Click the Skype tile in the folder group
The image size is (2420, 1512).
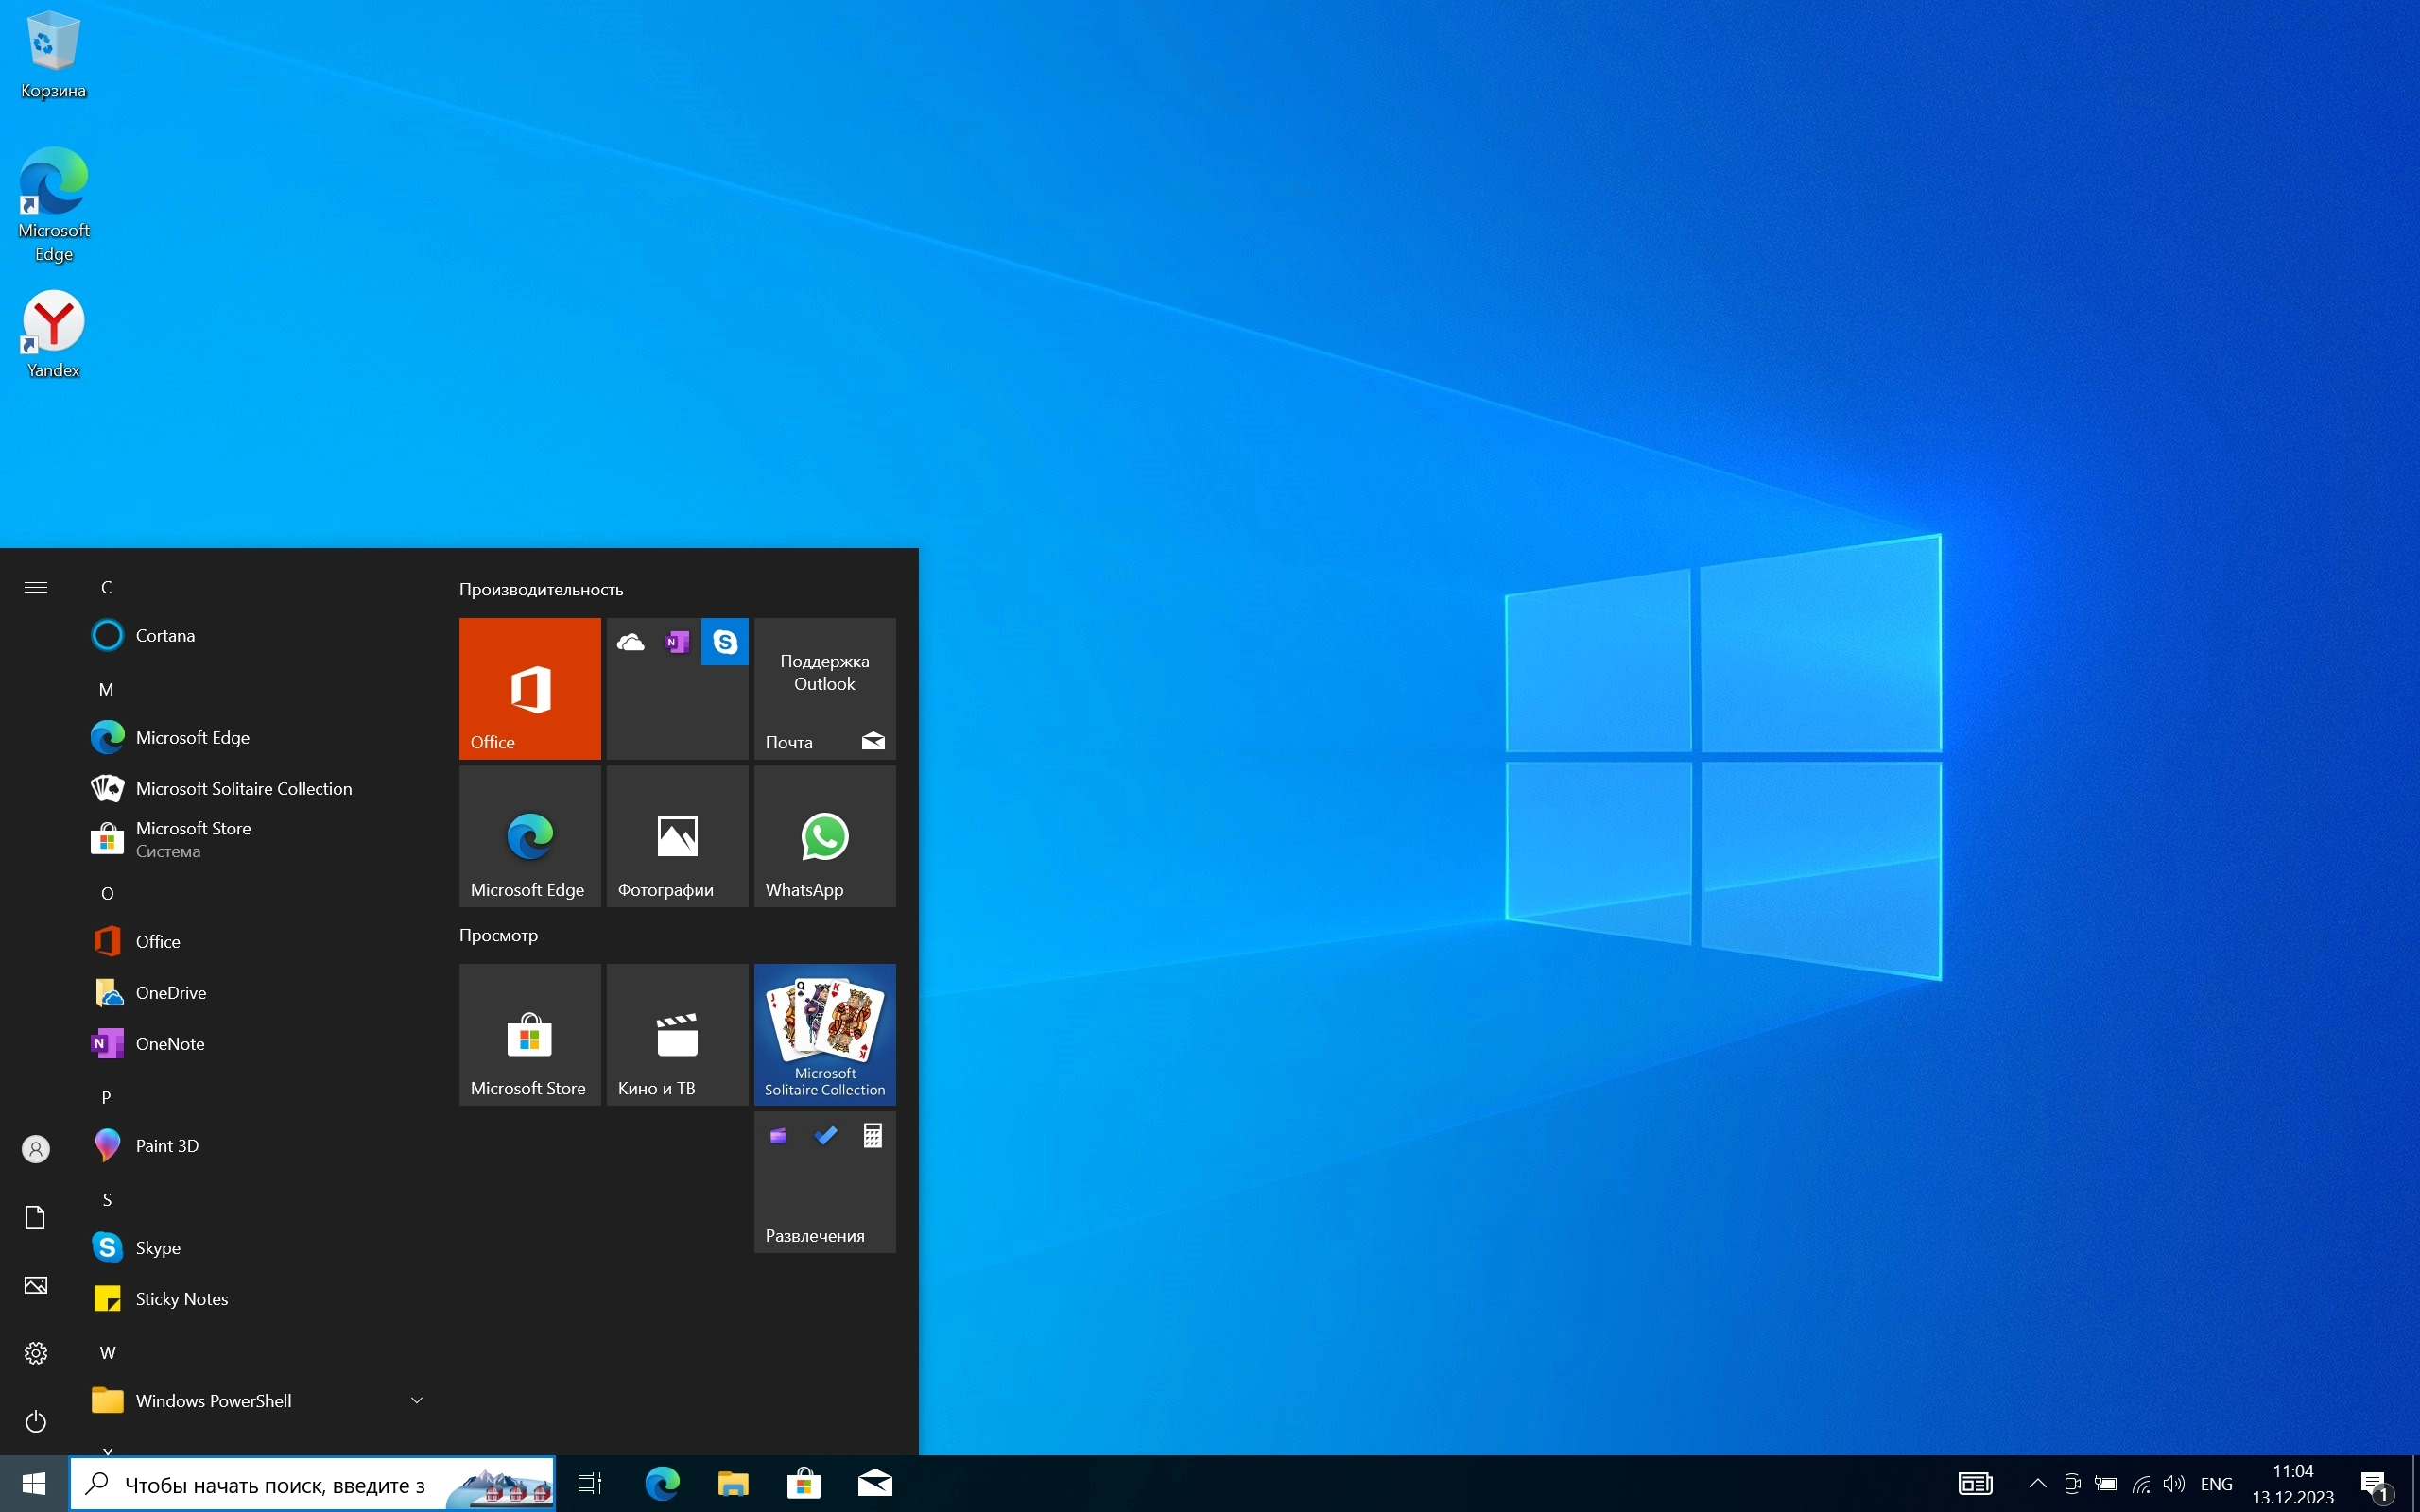pos(725,642)
